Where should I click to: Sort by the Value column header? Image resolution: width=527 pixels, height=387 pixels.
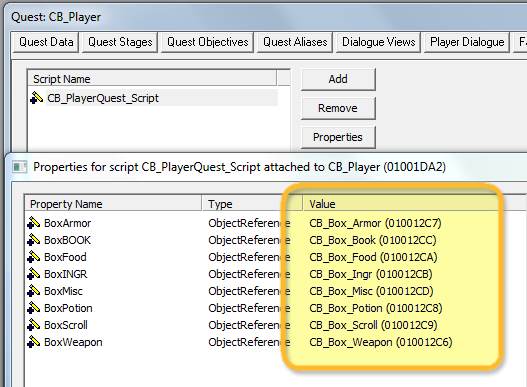point(401,204)
